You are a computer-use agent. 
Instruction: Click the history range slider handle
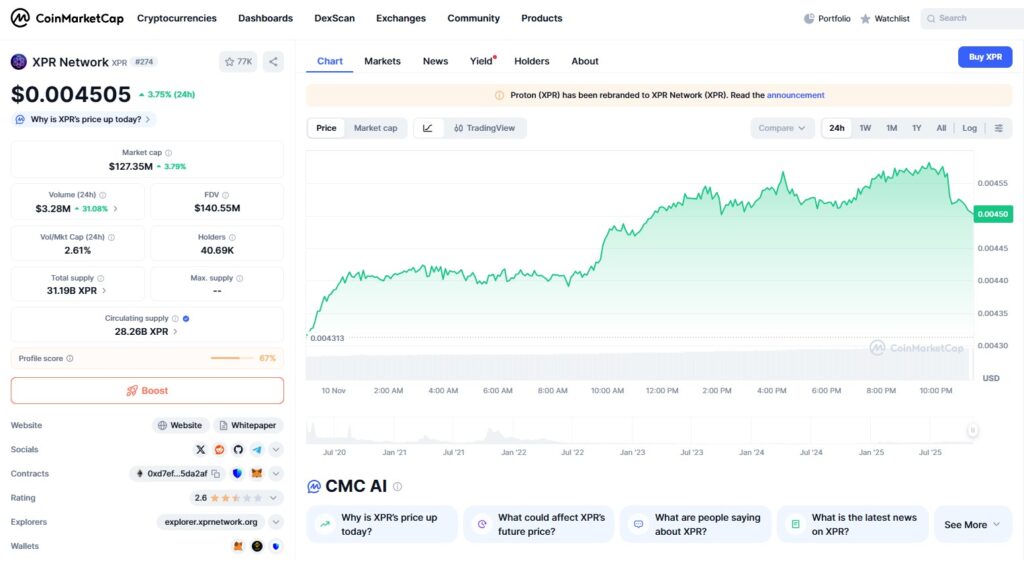(971, 430)
